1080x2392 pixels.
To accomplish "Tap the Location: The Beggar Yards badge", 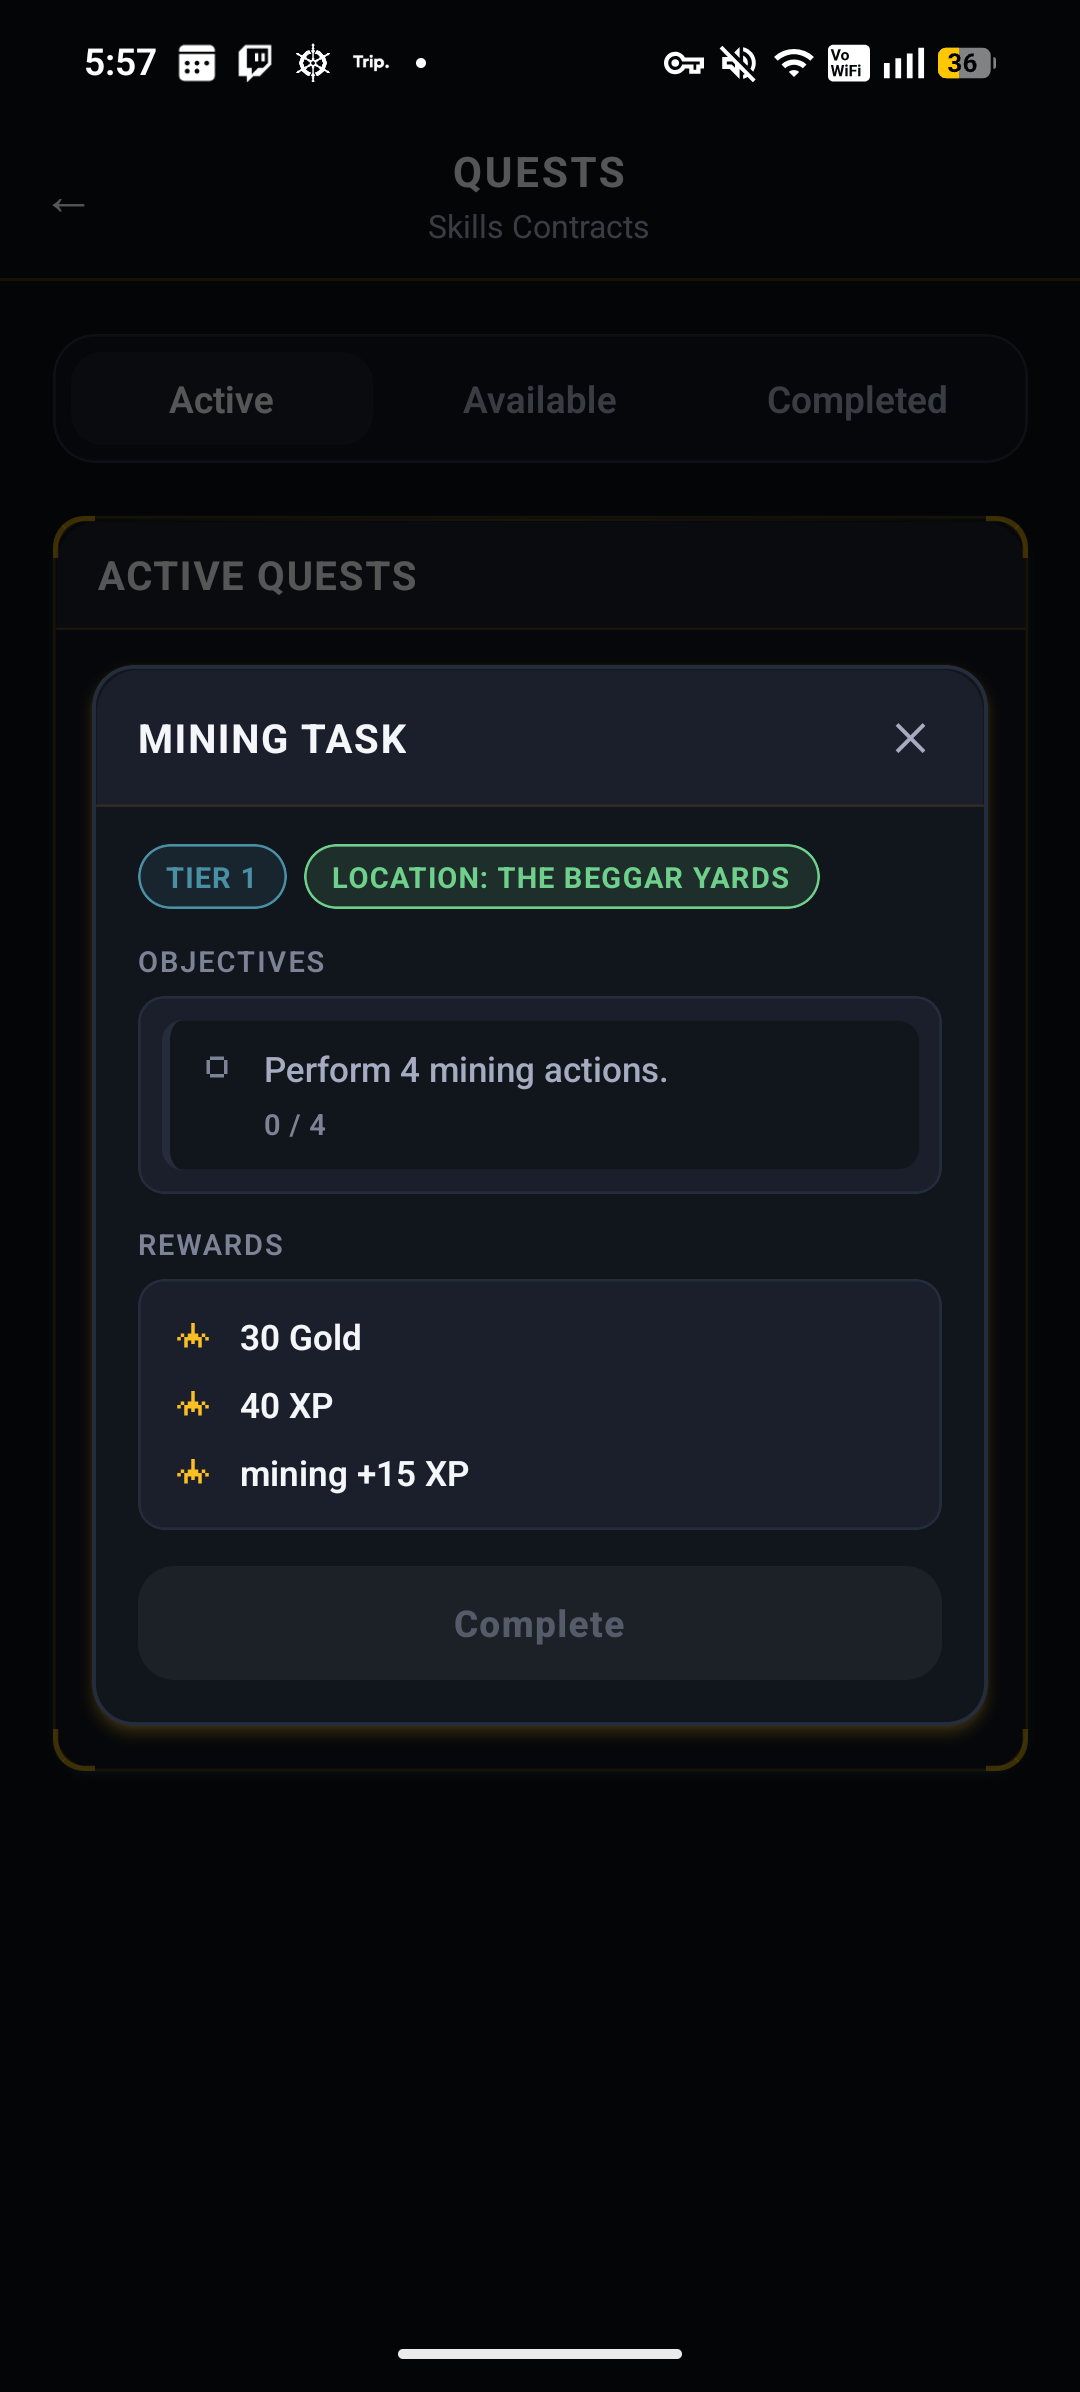I will click(561, 877).
